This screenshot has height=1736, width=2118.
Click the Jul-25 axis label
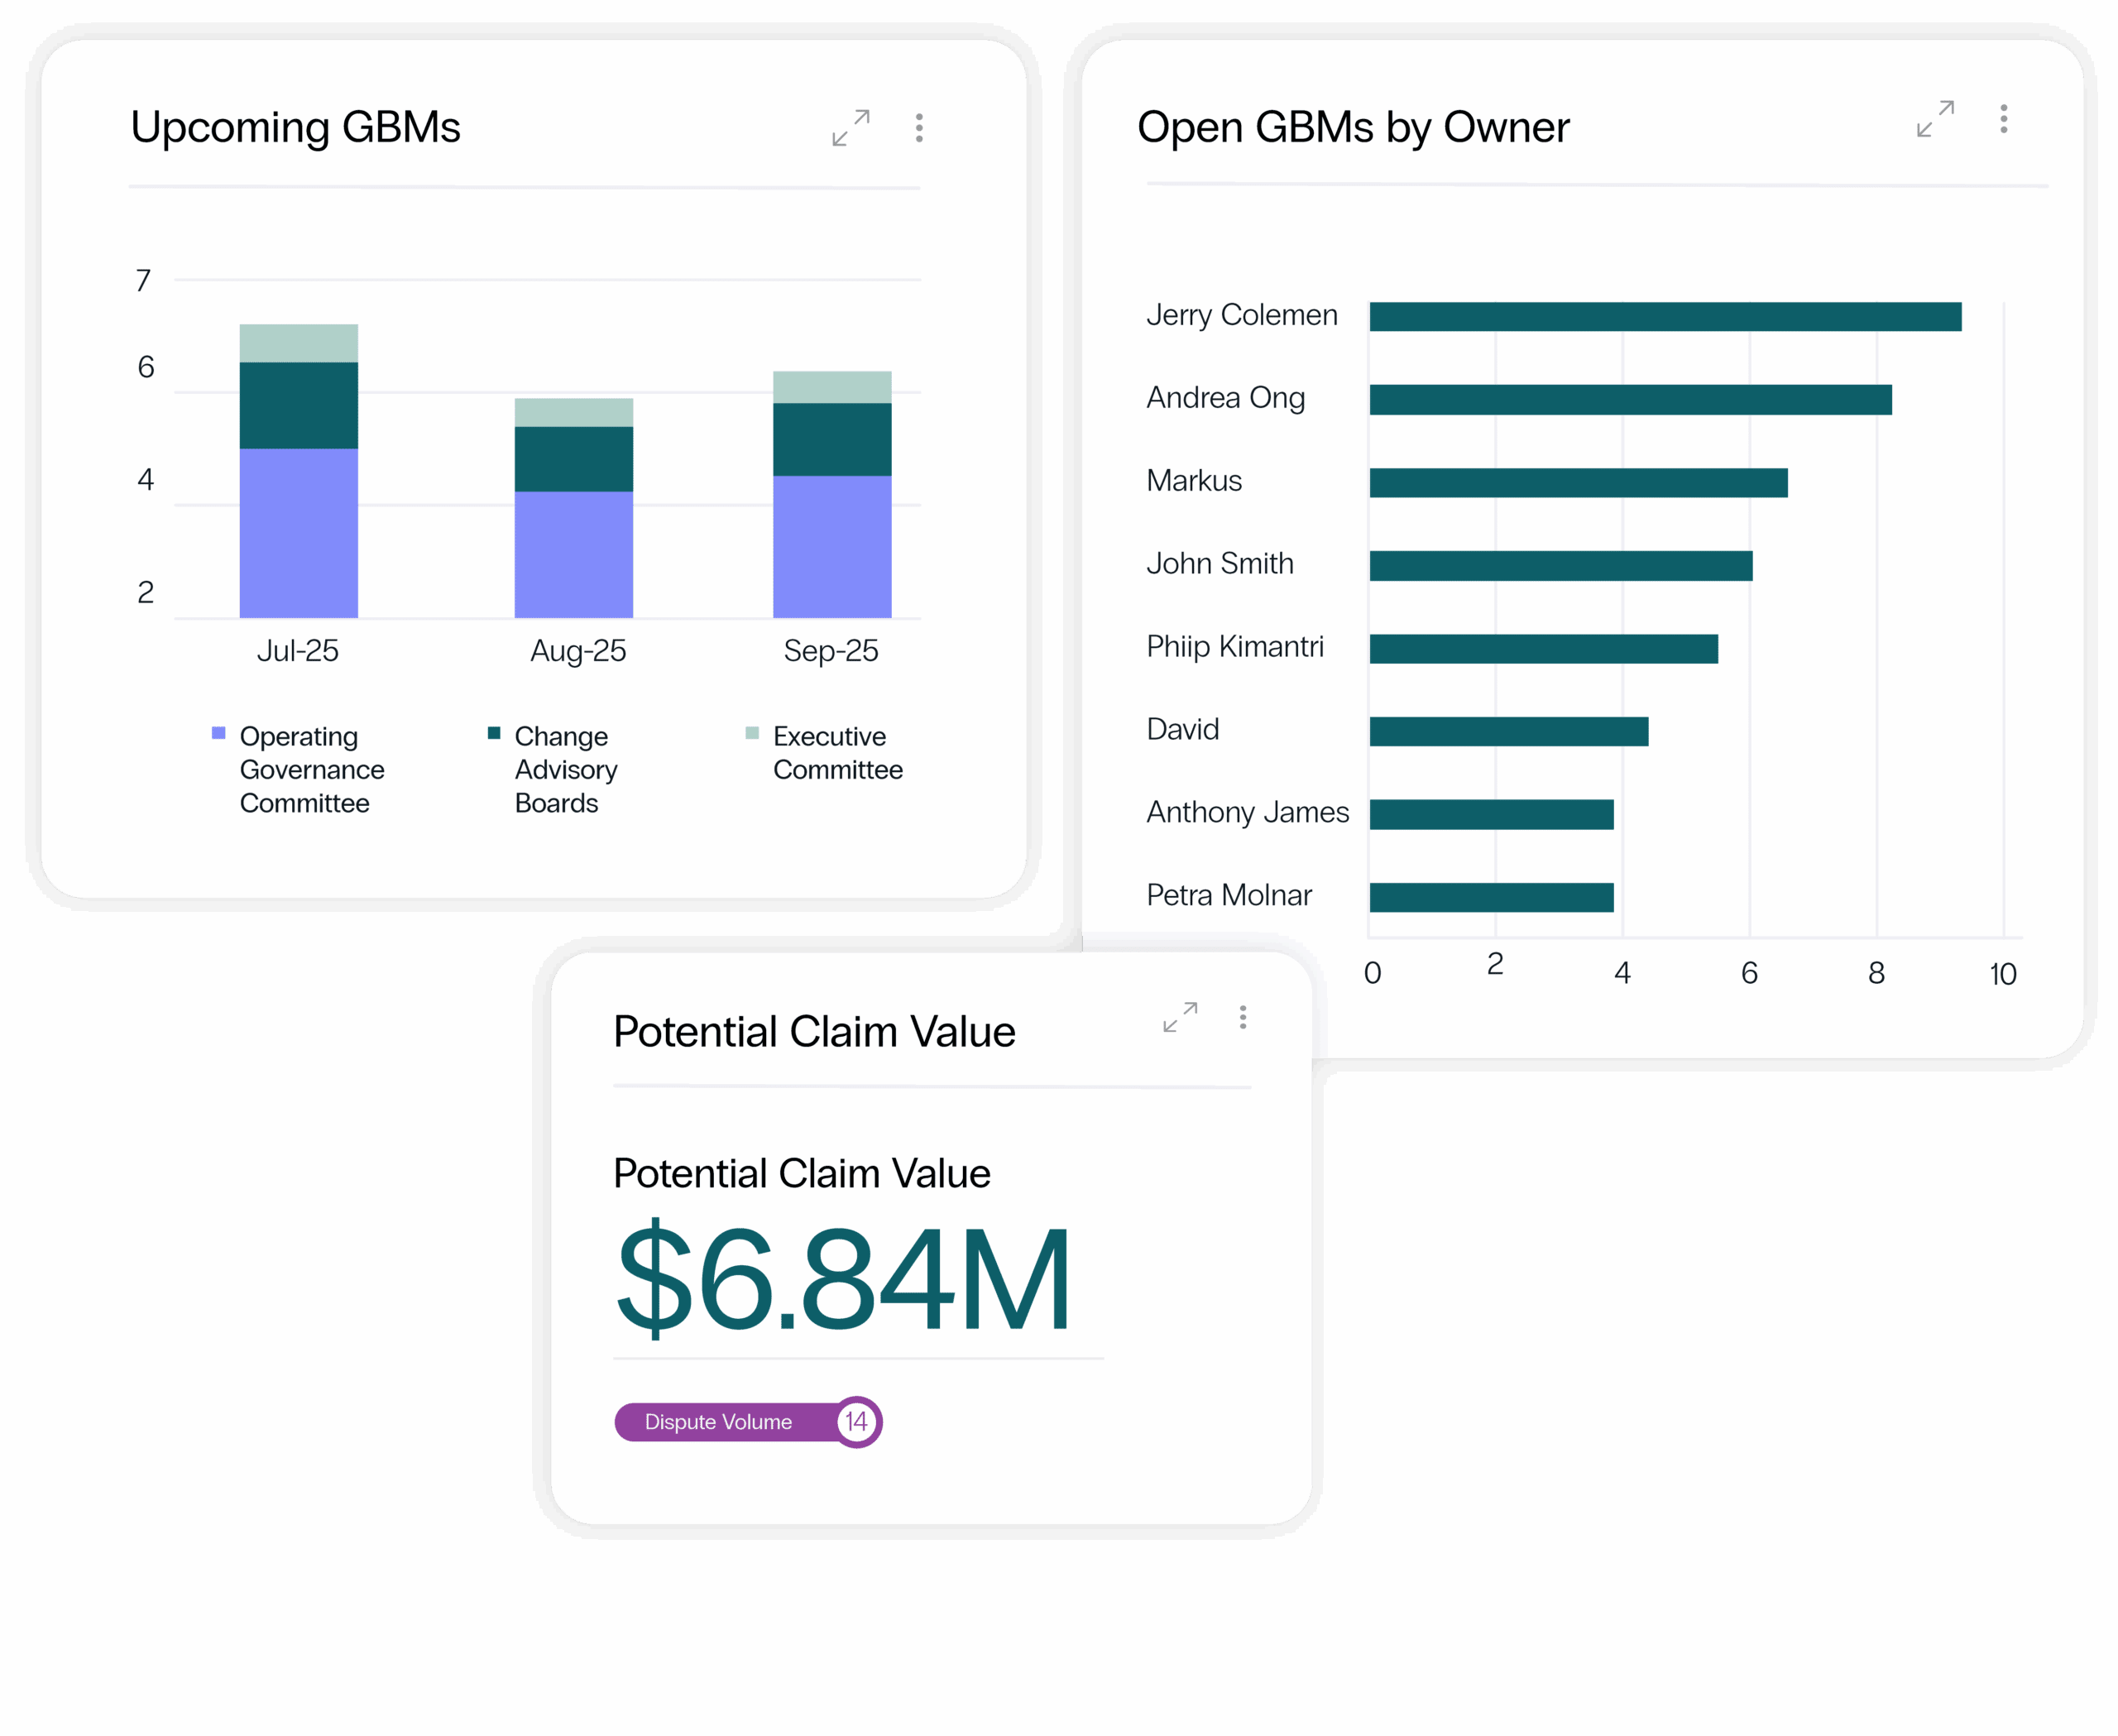[x=298, y=651]
